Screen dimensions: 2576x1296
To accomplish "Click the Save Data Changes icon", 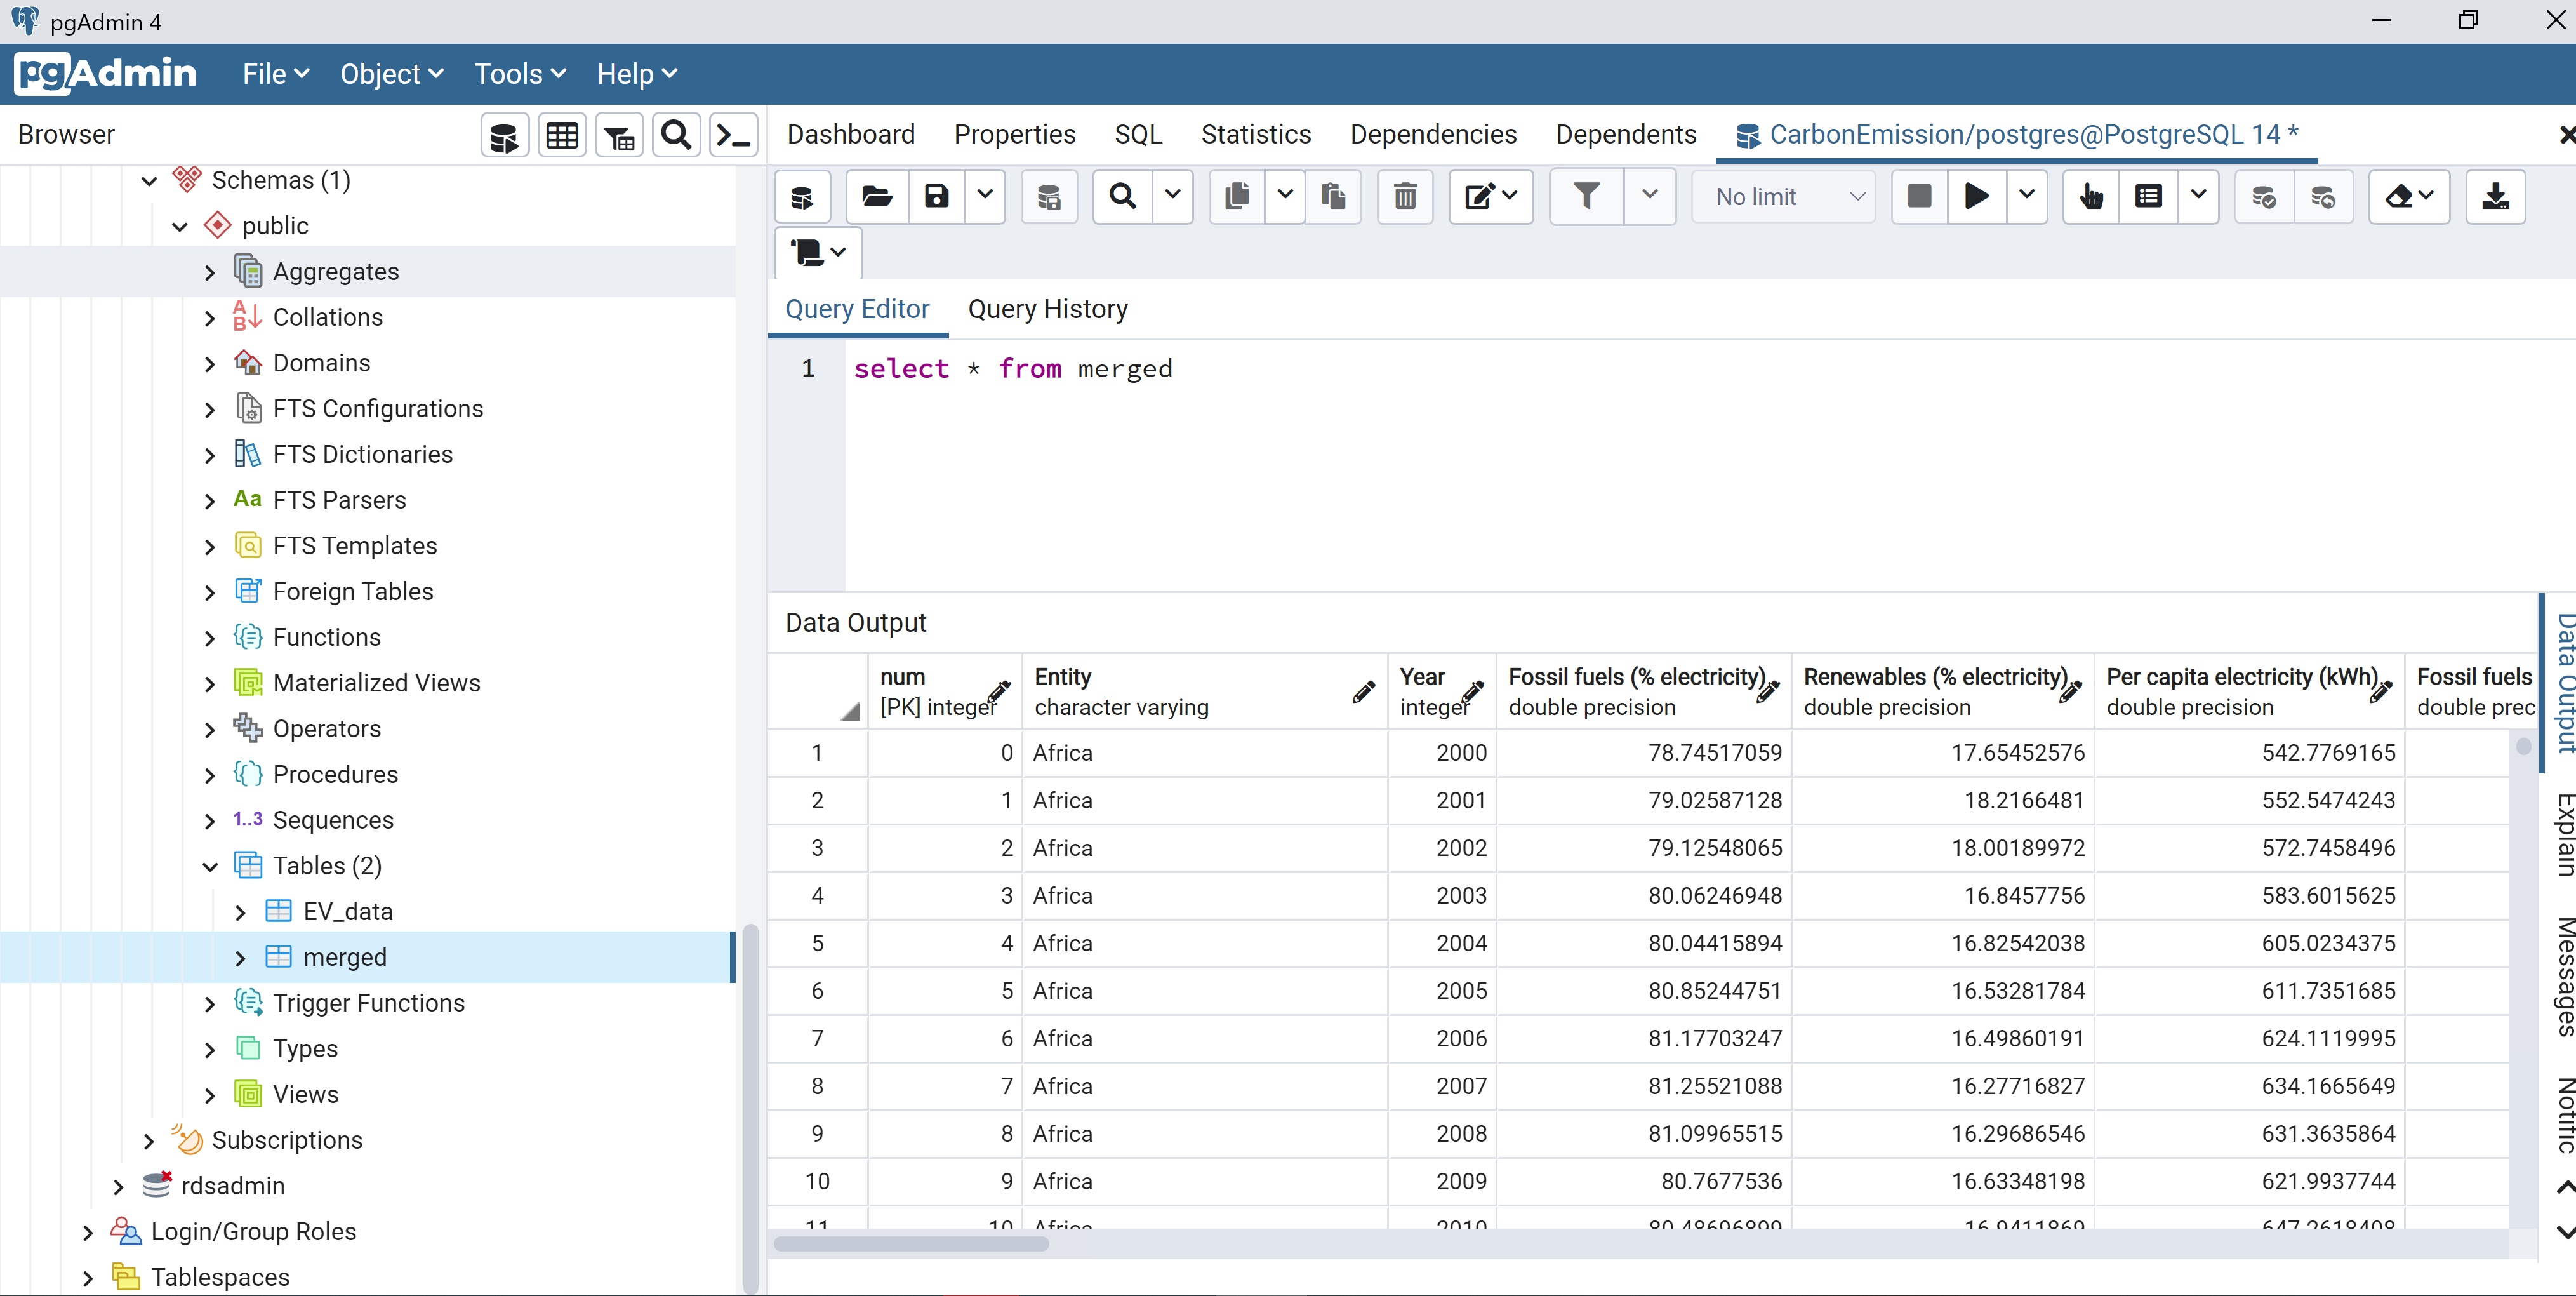I will click(1048, 197).
